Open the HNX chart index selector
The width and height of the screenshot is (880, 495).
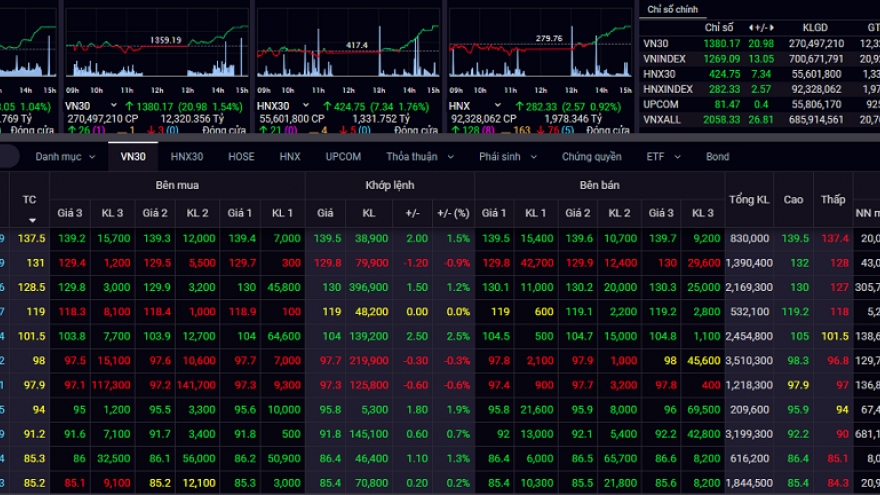[x=475, y=106]
